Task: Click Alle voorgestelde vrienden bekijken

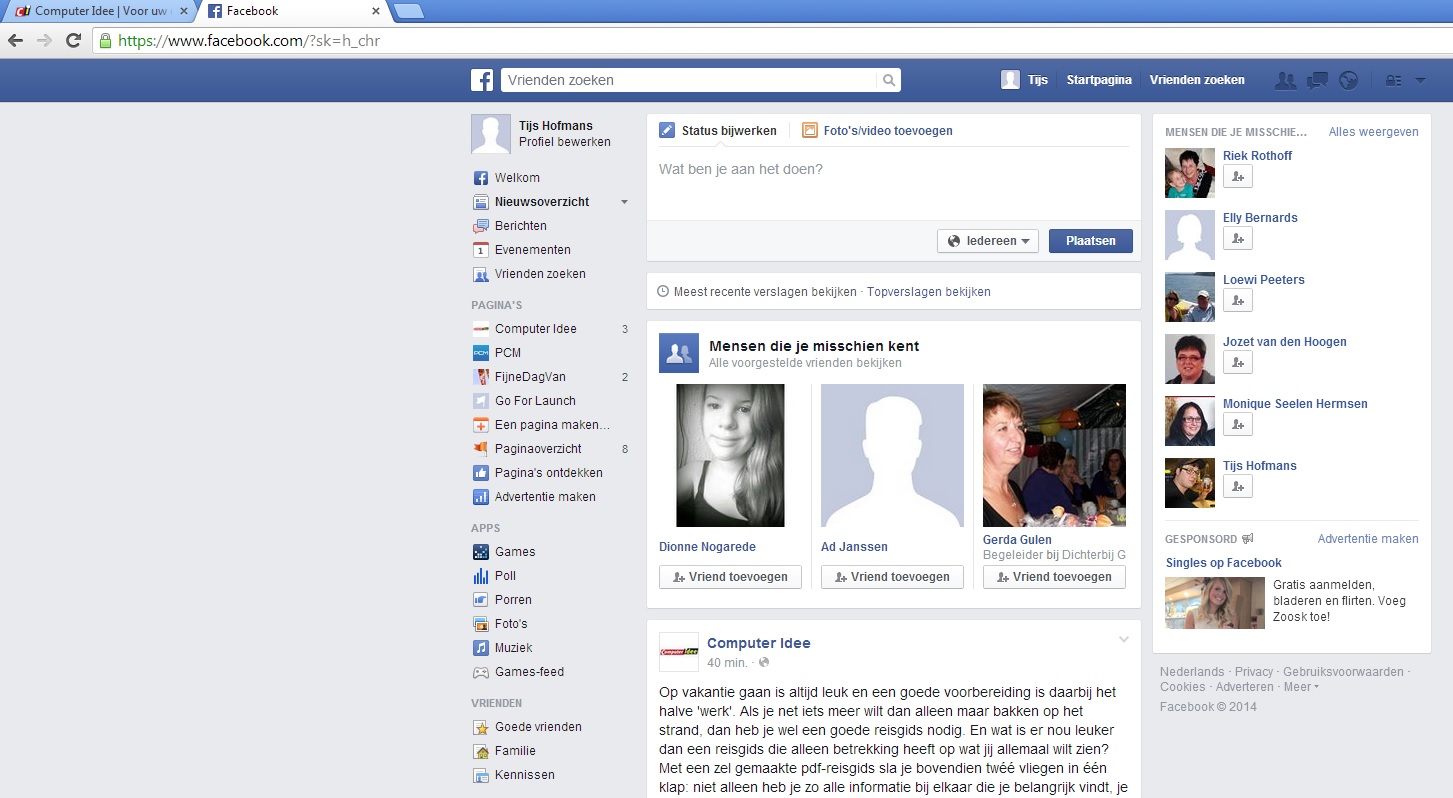Action: [x=805, y=363]
